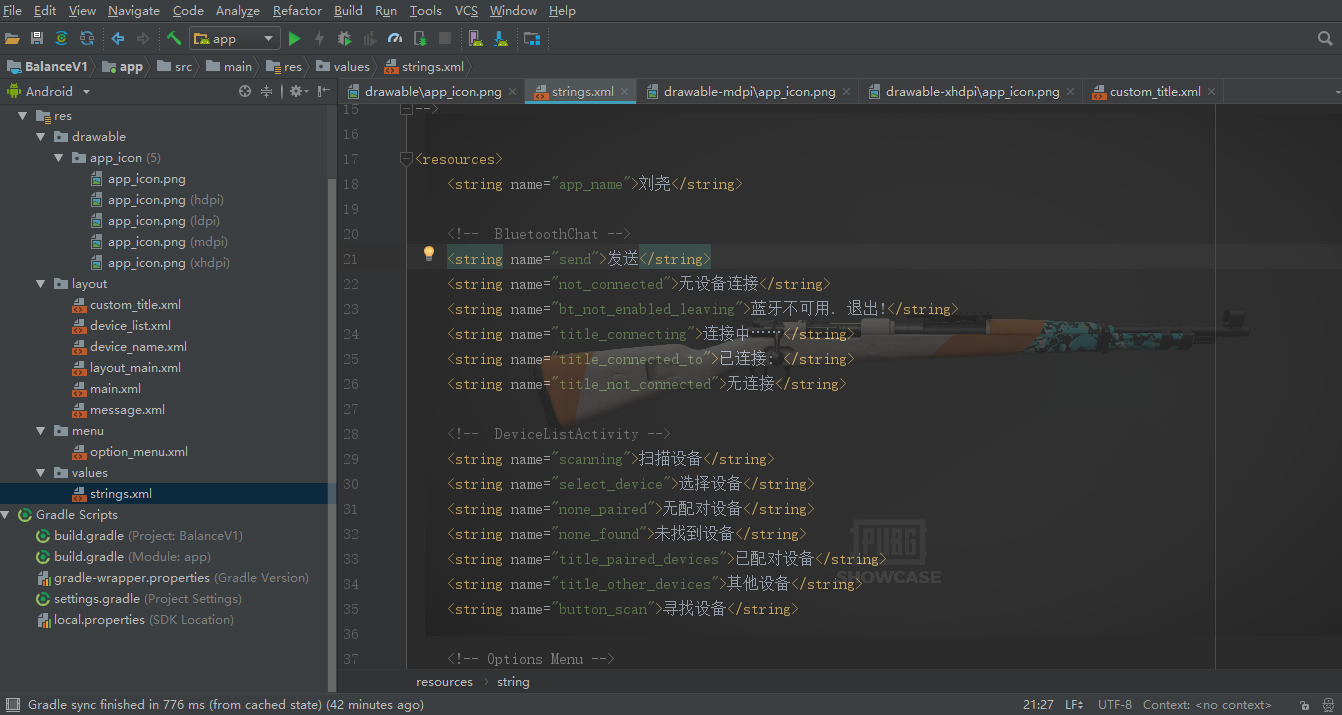Toggle read-only lock icon in the status bar

(1304, 705)
